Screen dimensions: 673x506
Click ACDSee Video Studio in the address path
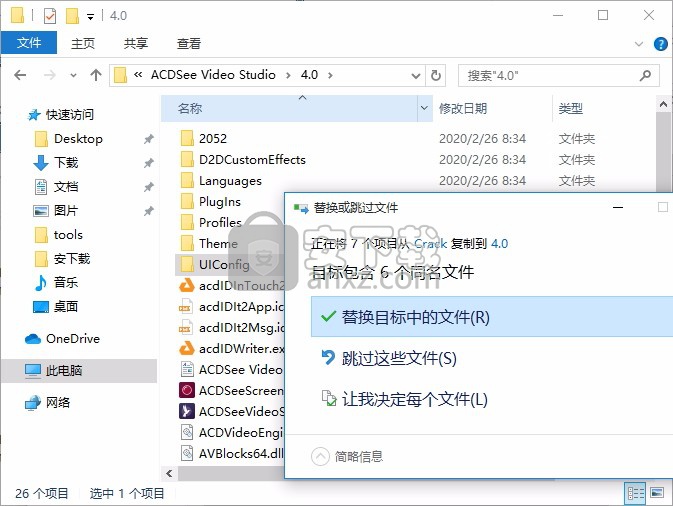pos(213,75)
